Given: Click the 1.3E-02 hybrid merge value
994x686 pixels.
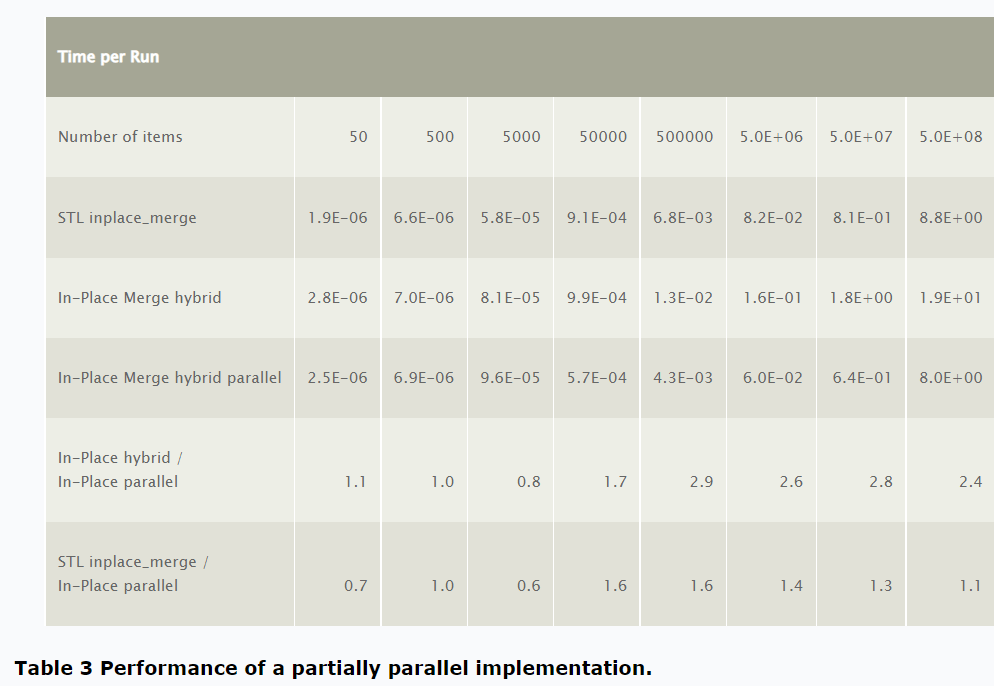Looking at the screenshot, I should pos(684,298).
